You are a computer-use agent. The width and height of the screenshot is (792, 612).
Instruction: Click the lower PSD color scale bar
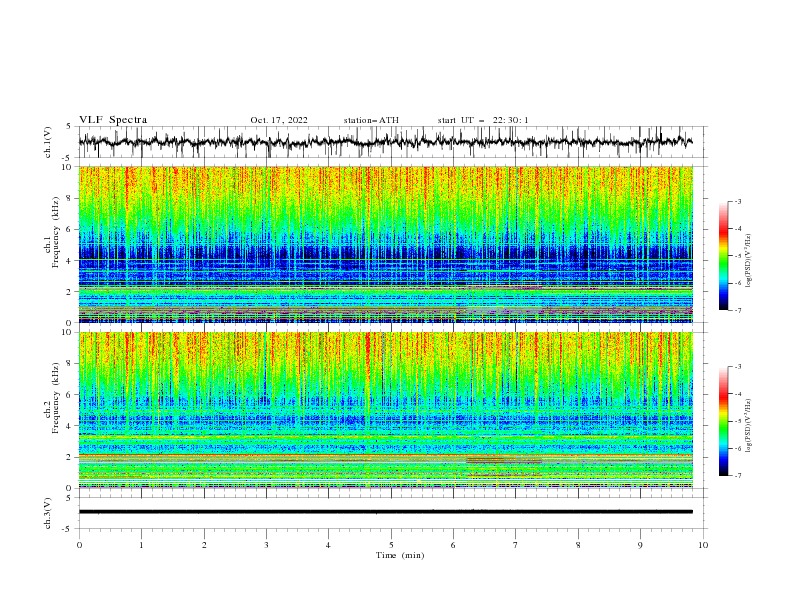[x=723, y=421]
